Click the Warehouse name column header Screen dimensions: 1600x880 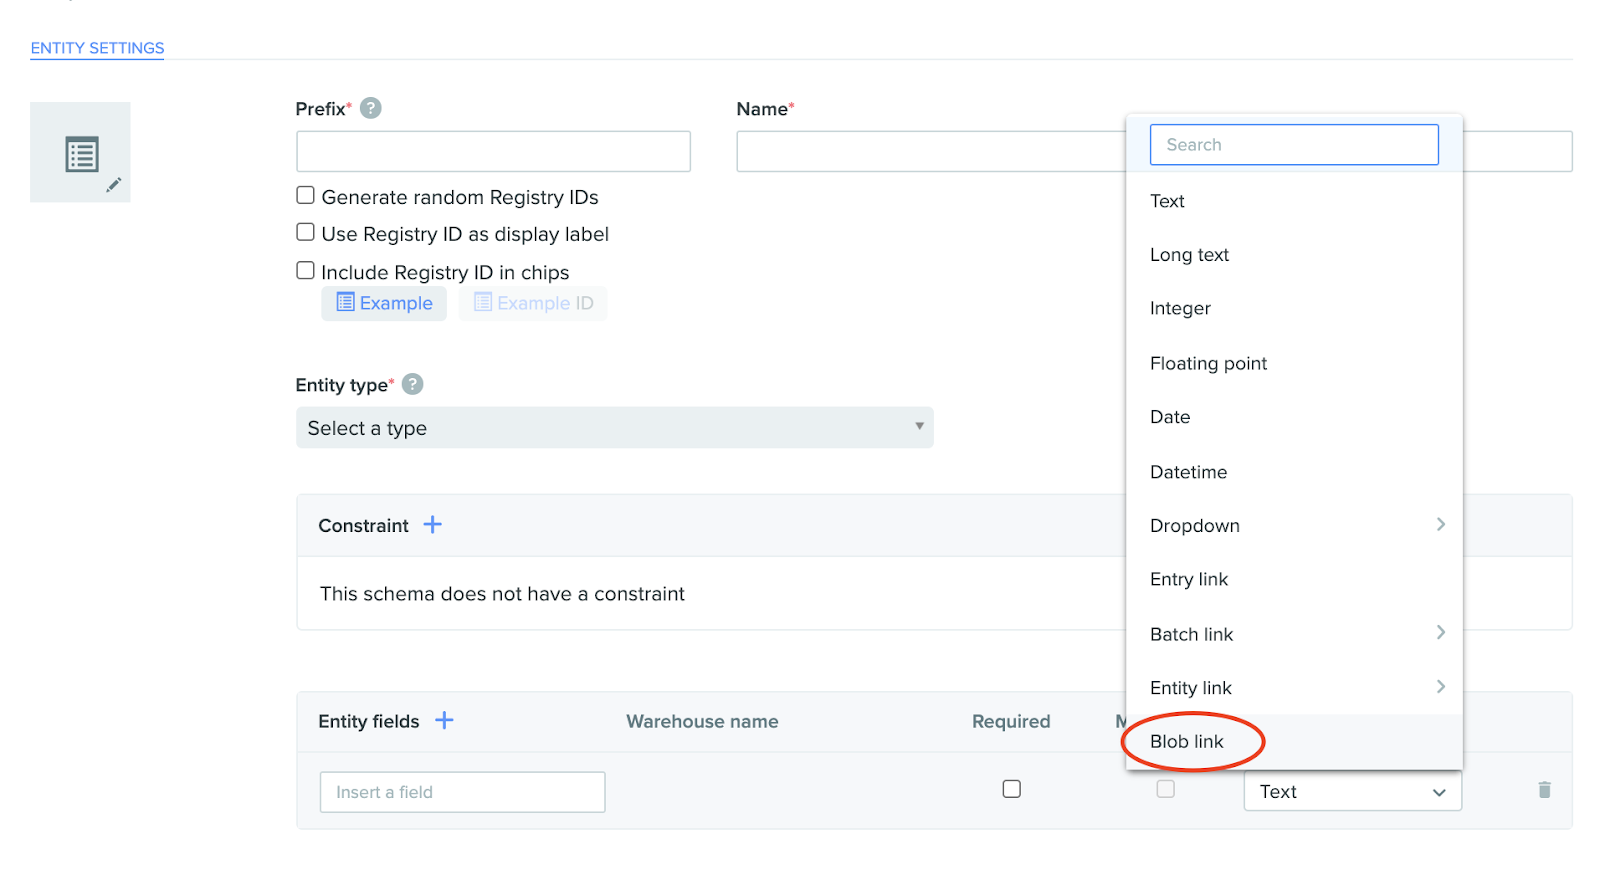[x=702, y=721]
